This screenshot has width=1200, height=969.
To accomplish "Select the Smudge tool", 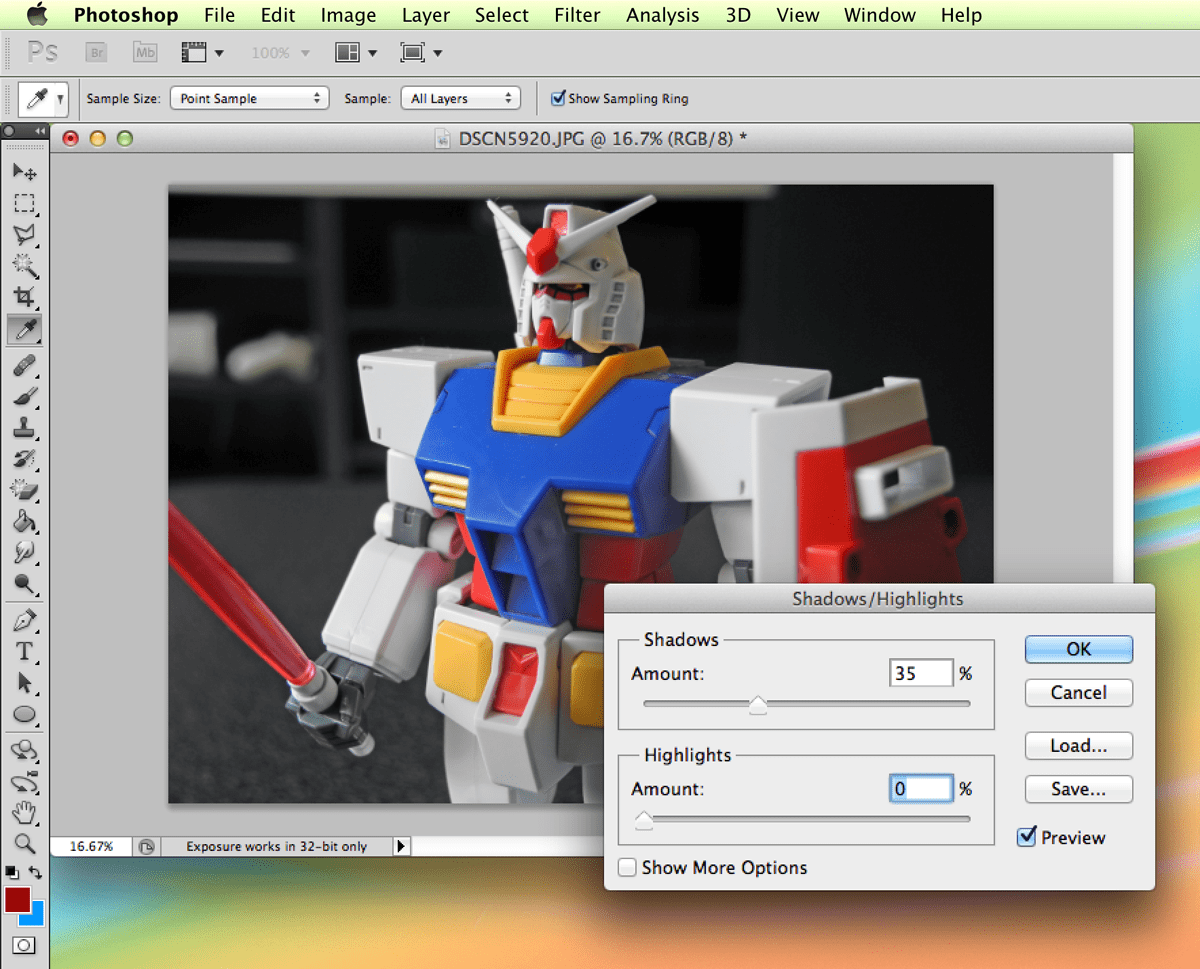I will tap(24, 552).
